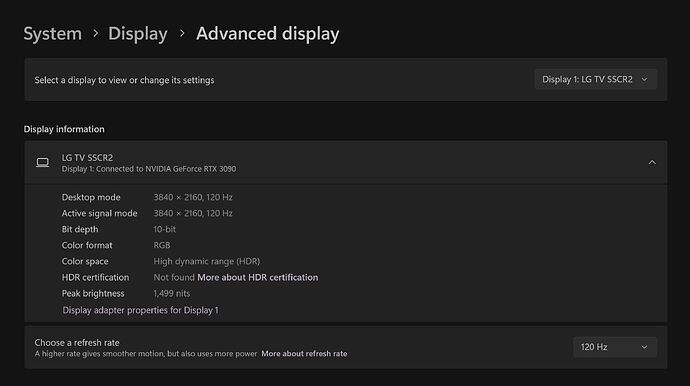Click the Choose a refresh rate label
This screenshot has width=690, height=386.
point(77,342)
